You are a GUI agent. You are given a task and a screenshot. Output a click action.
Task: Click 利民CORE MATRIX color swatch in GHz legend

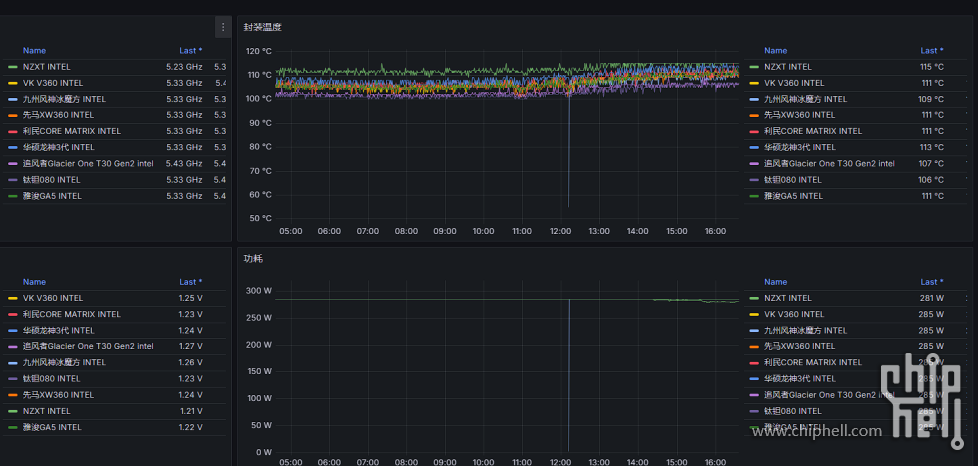pos(12,132)
